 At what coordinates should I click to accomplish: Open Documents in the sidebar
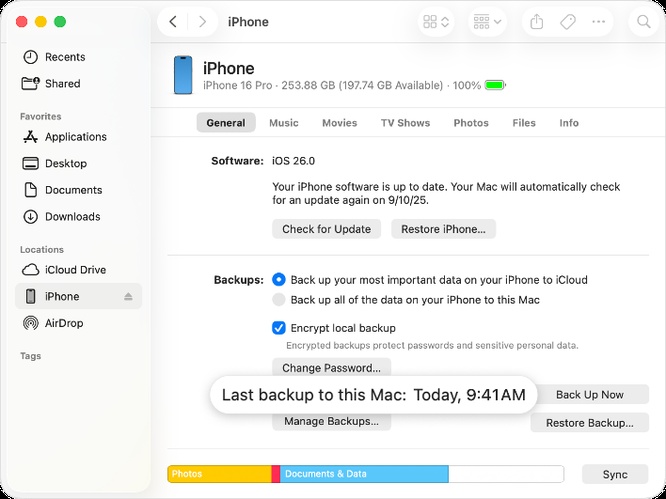click(79, 190)
